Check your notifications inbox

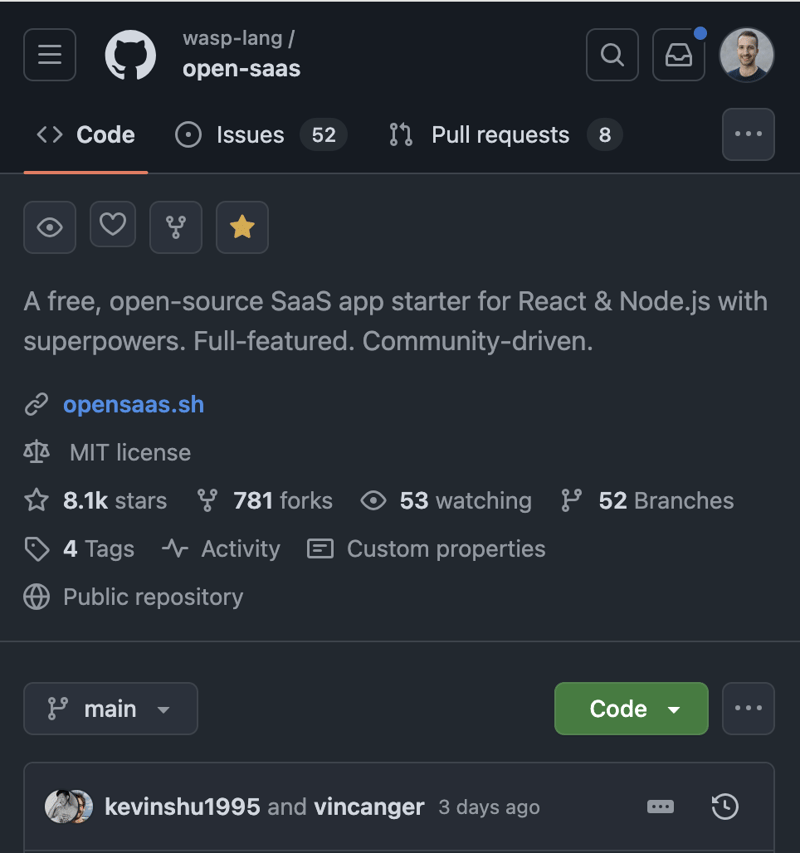pyautogui.click(x=679, y=55)
